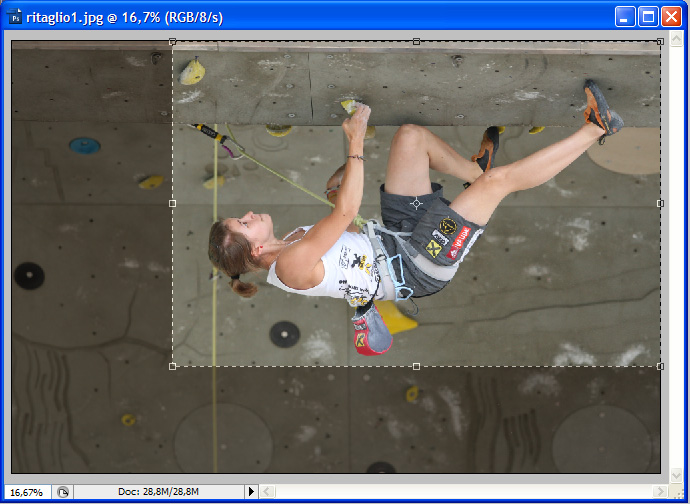Click the left-middle crop handle

pos(173,203)
